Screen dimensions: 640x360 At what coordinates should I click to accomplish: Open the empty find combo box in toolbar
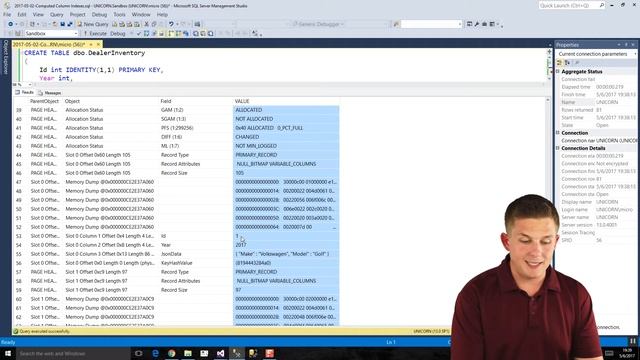click(431, 24)
